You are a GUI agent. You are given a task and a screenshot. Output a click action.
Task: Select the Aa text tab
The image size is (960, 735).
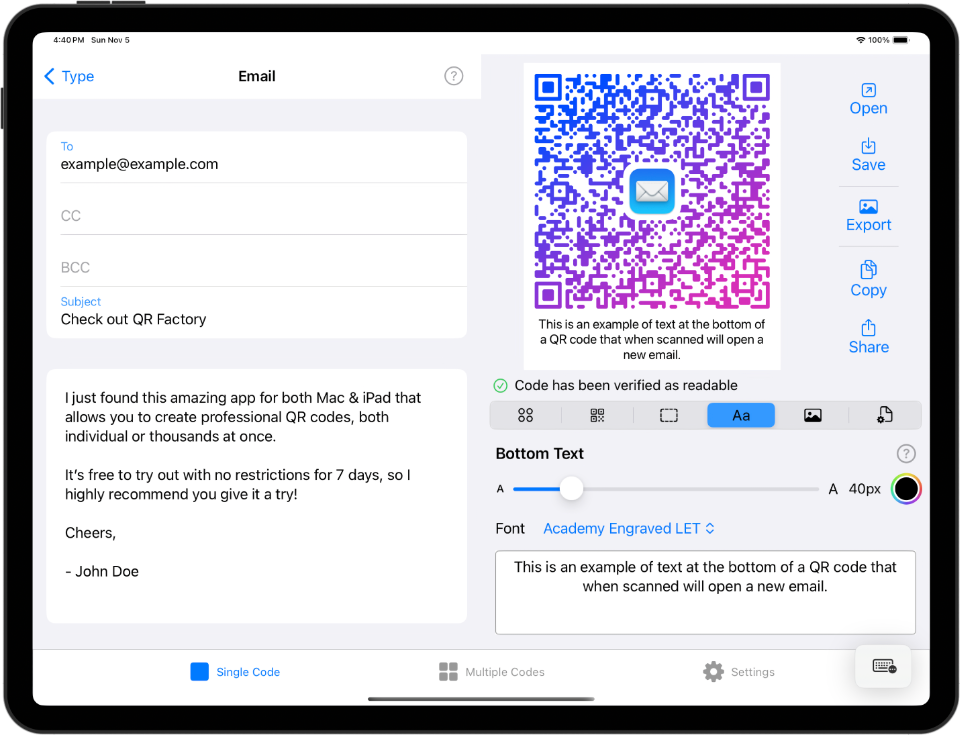[x=741, y=415]
